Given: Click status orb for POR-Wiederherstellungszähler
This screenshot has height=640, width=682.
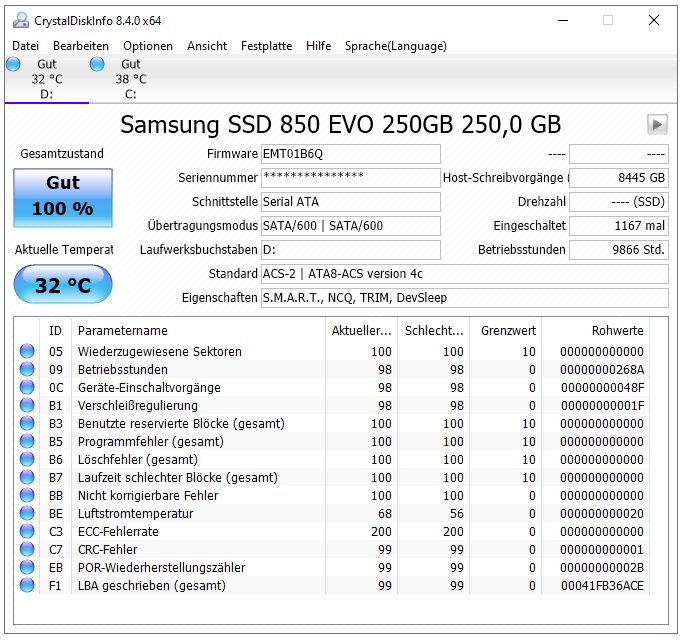Looking at the screenshot, I should tap(27, 567).
